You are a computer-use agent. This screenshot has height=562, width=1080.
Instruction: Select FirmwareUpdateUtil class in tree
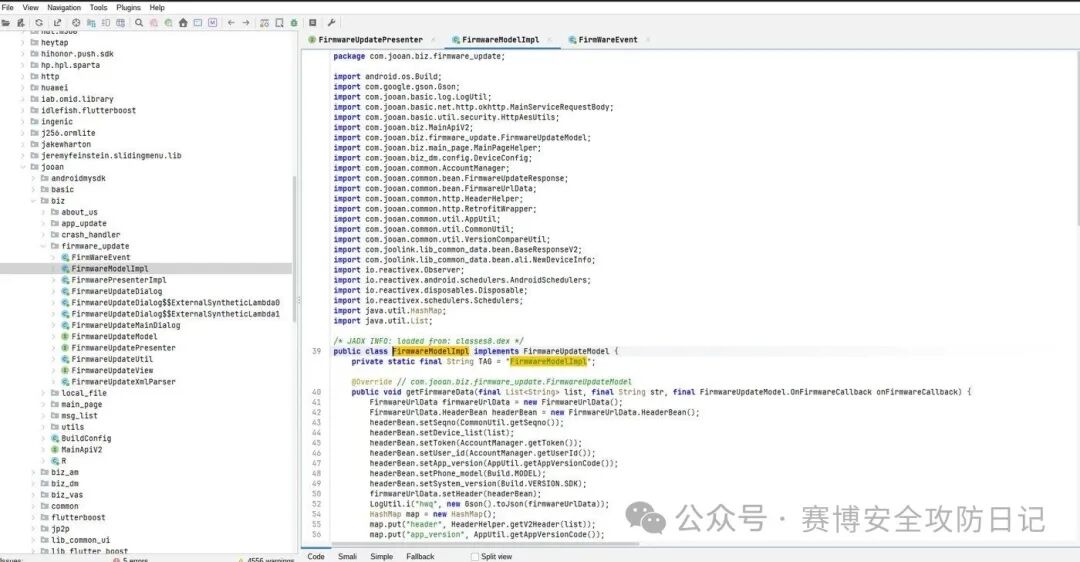tap(112, 359)
